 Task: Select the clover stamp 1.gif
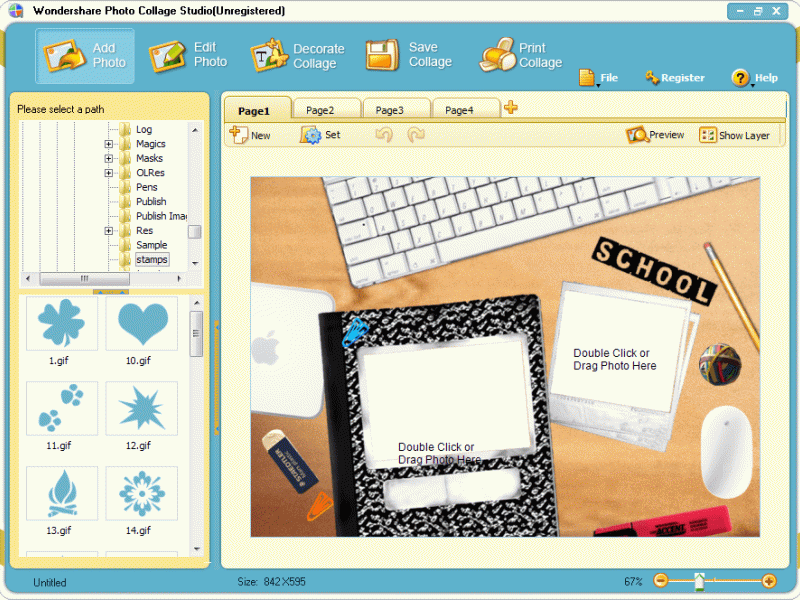(62, 323)
